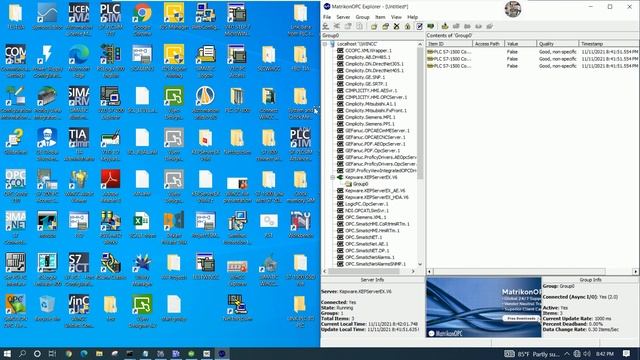Open the TIA Administrator desktop icon

click(x=79, y=144)
